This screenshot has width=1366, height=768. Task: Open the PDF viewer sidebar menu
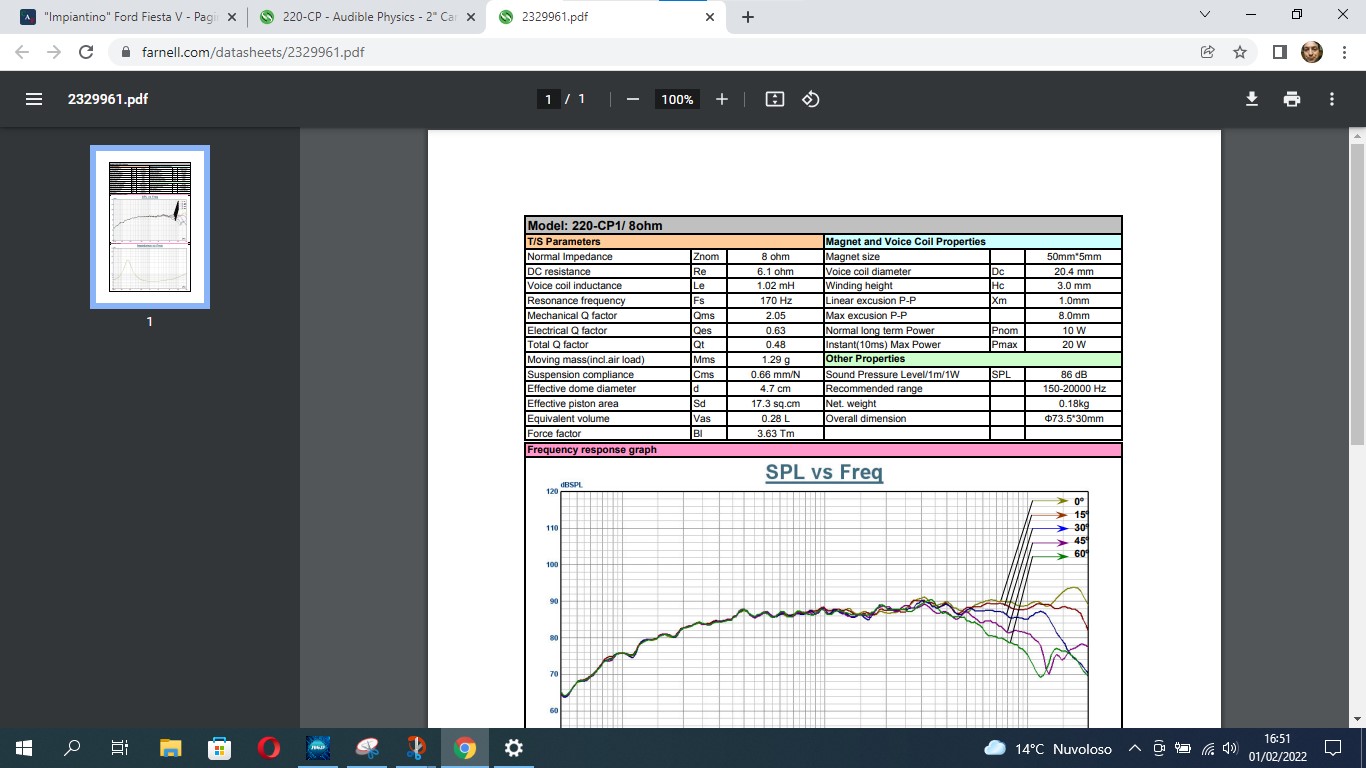click(34, 99)
